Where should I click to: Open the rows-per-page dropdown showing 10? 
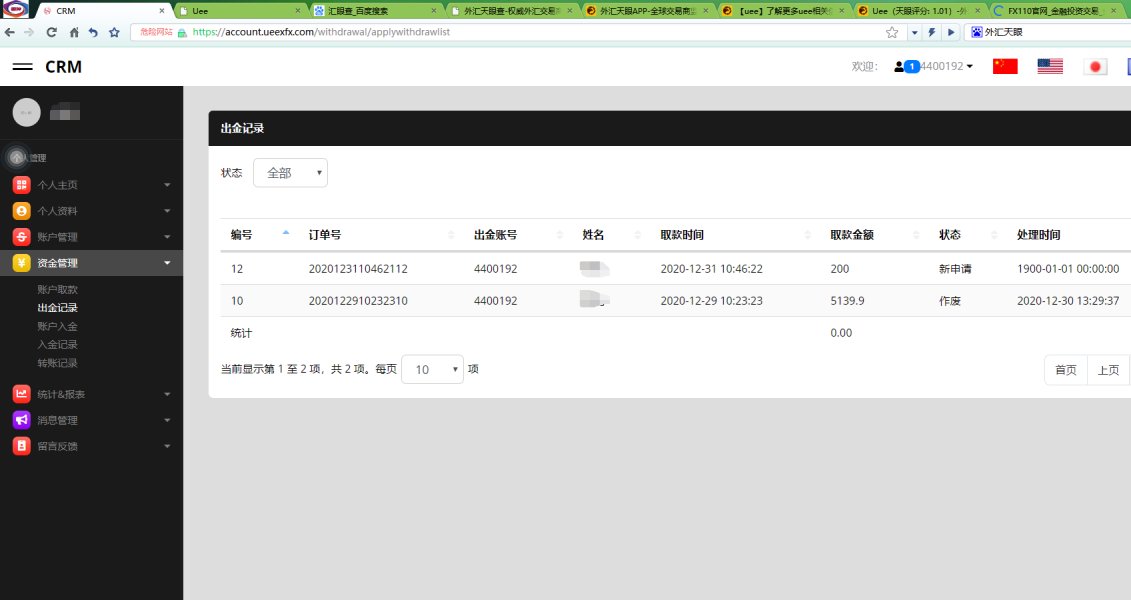(432, 369)
